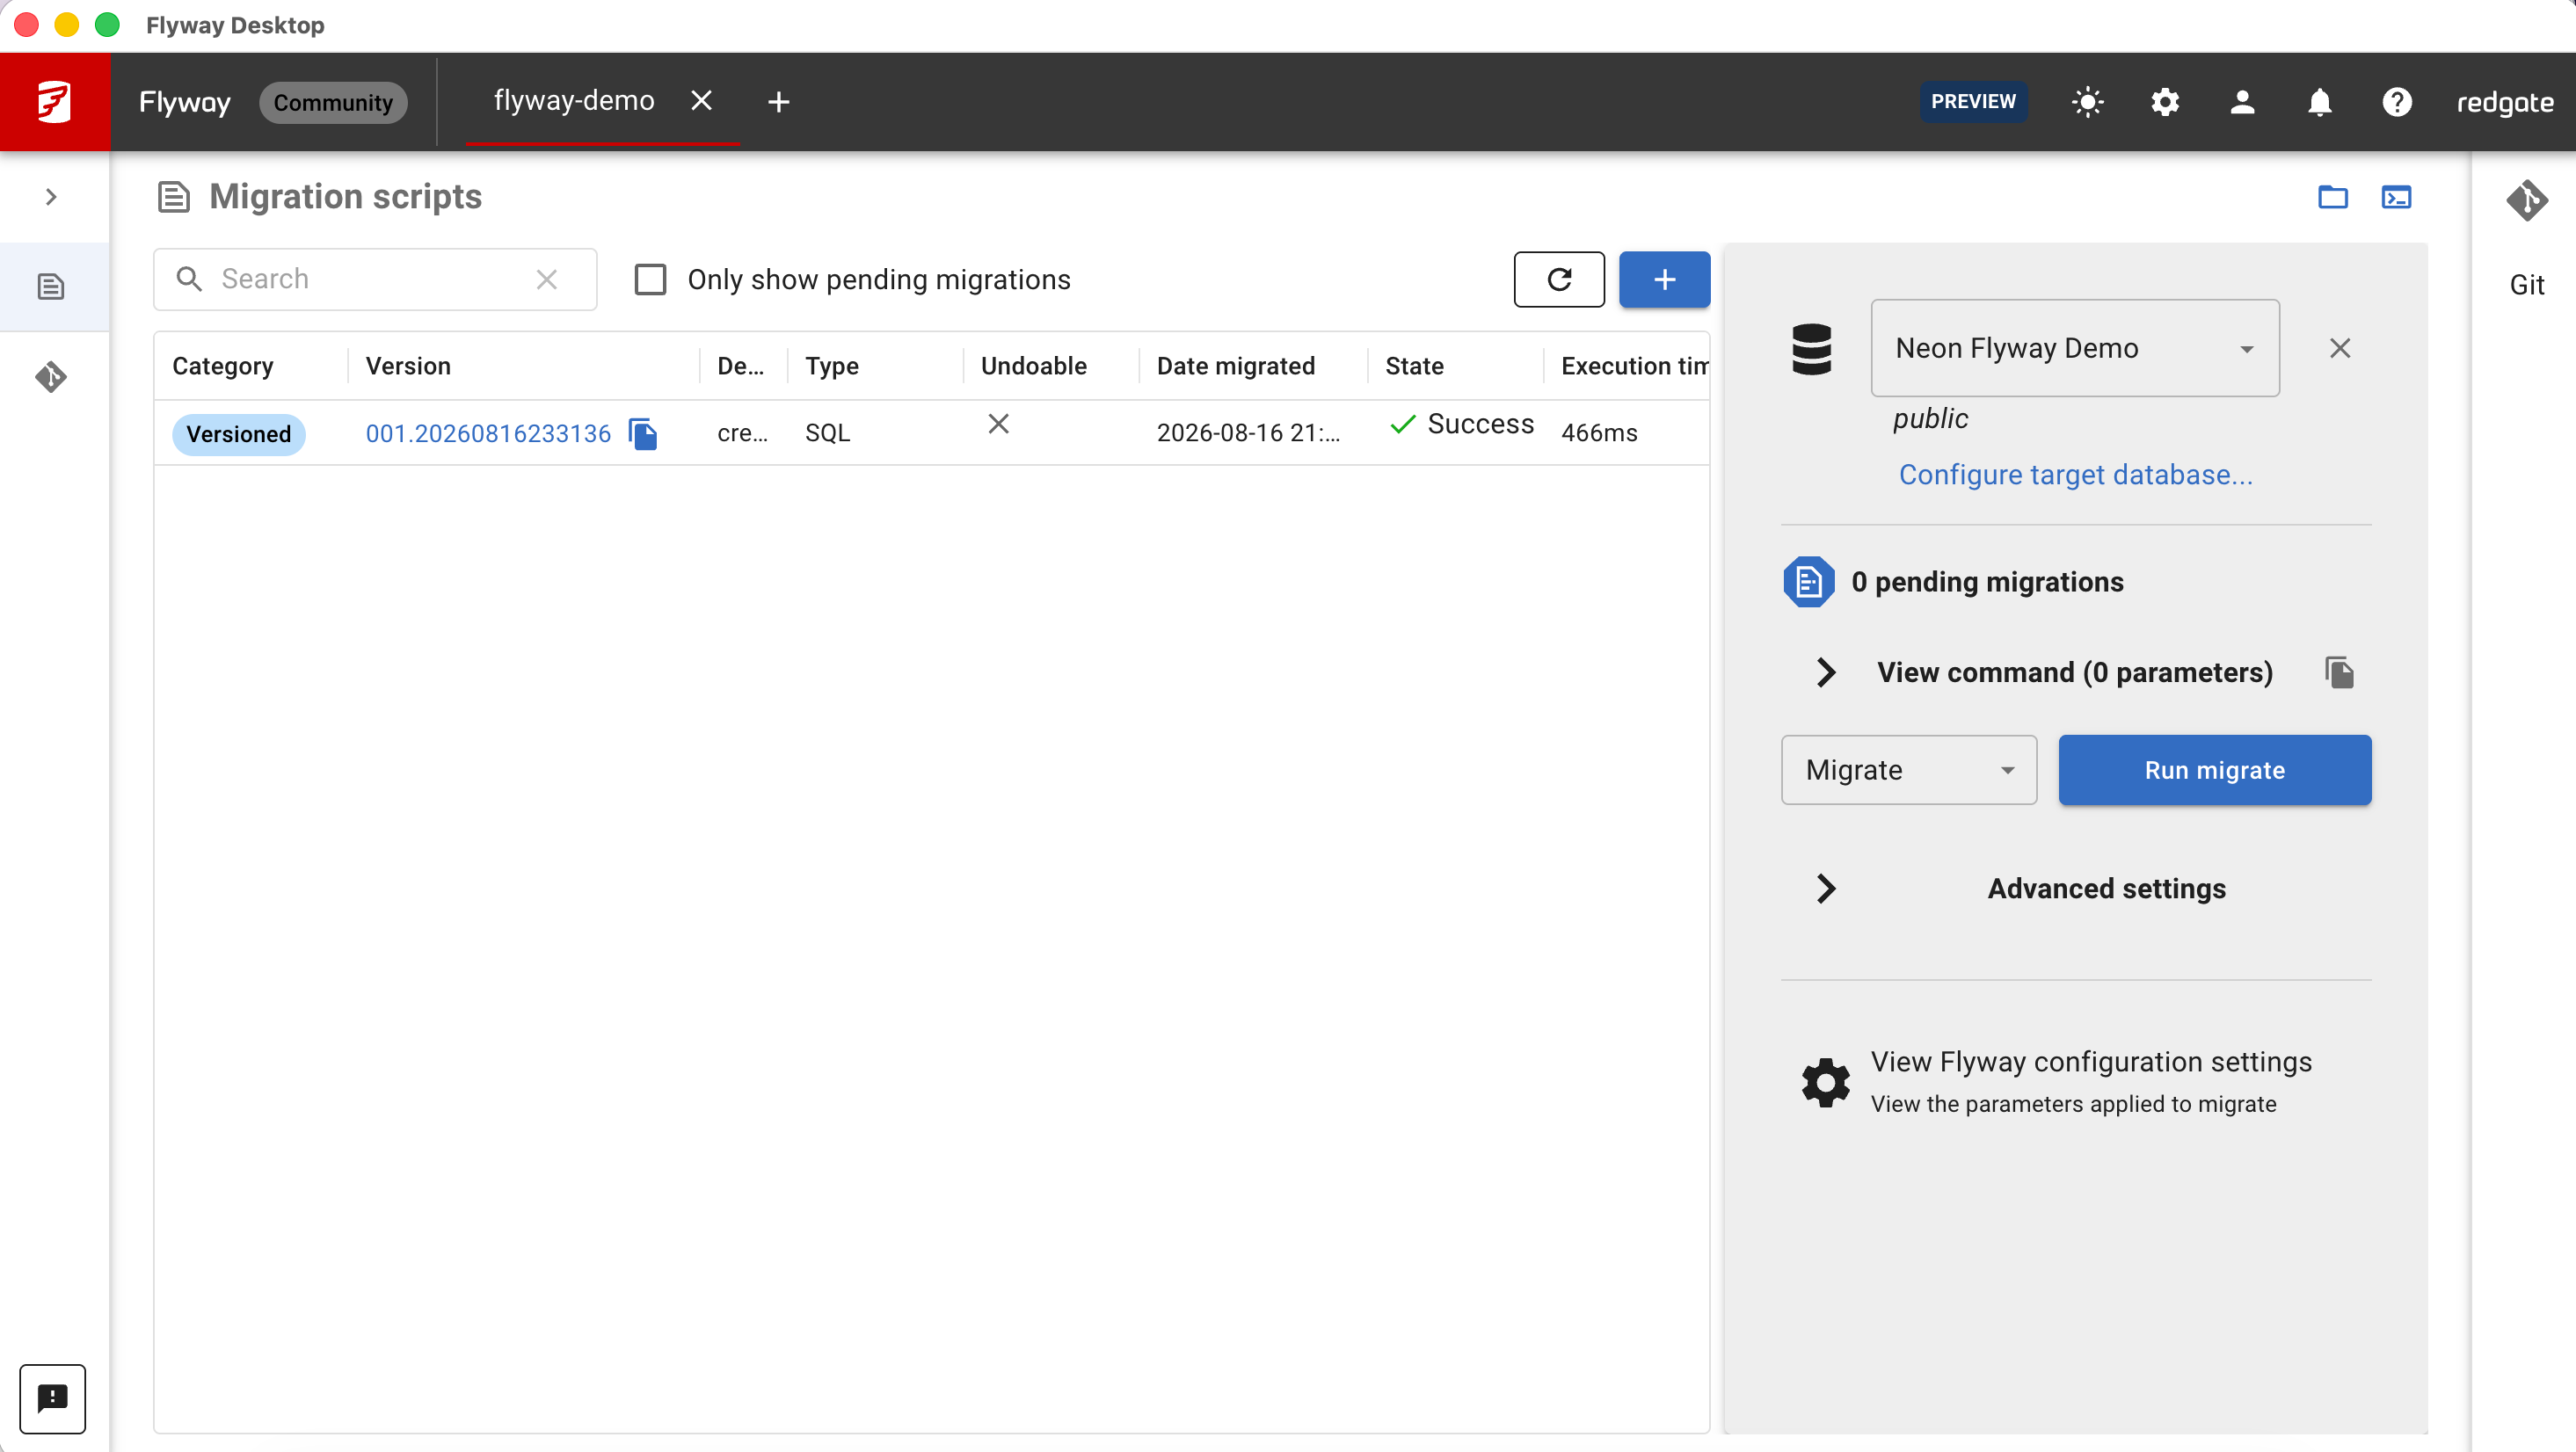
Task: Click the 0 pending migrations text
Action: [1987, 582]
